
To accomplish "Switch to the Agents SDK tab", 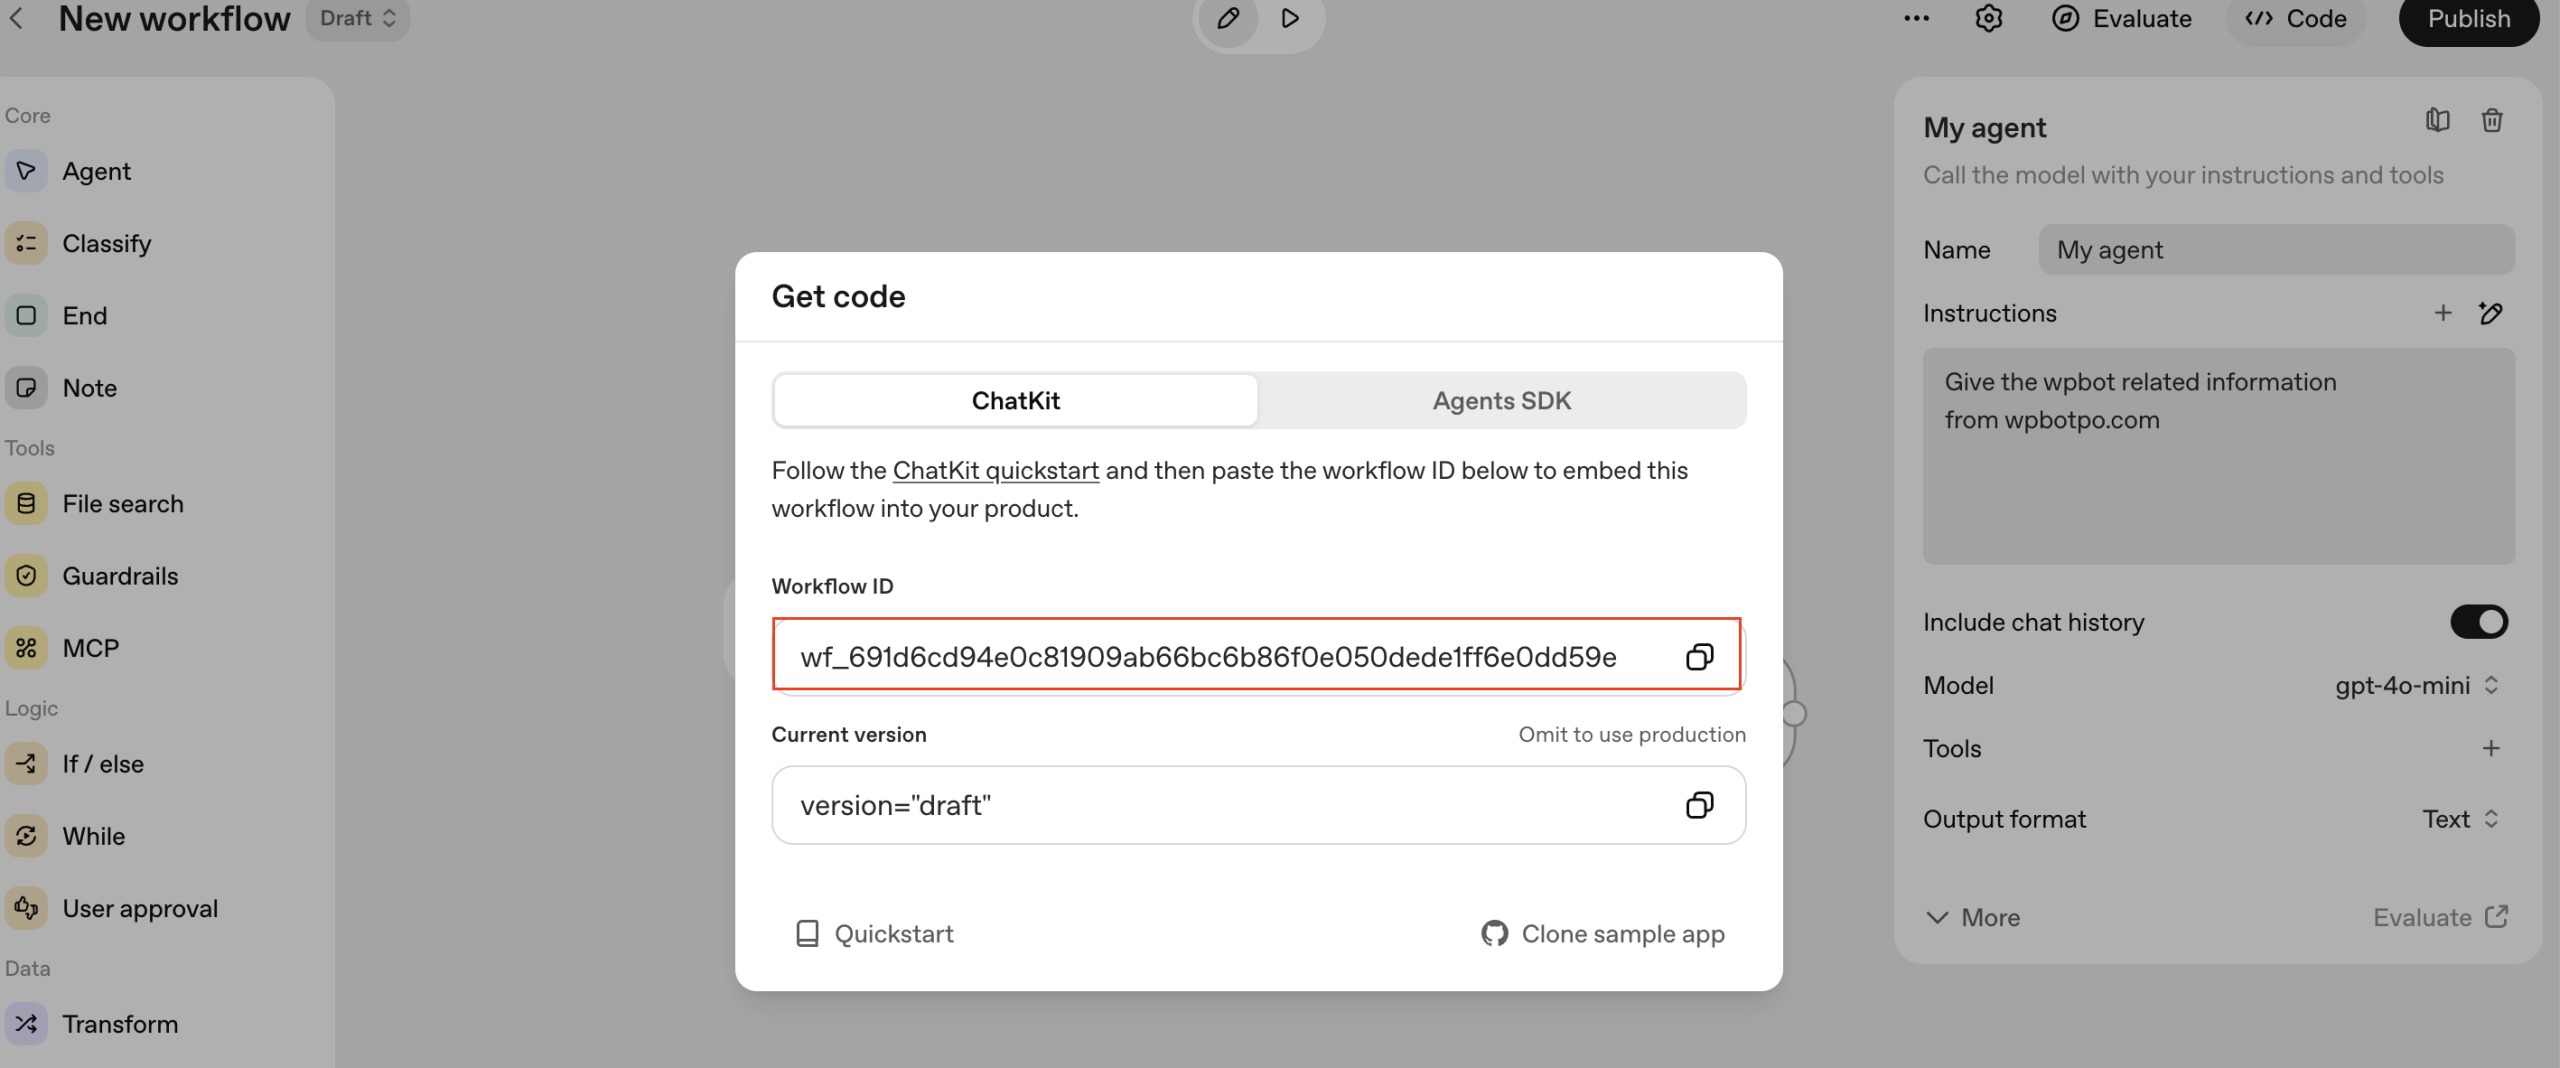I will click(1501, 401).
